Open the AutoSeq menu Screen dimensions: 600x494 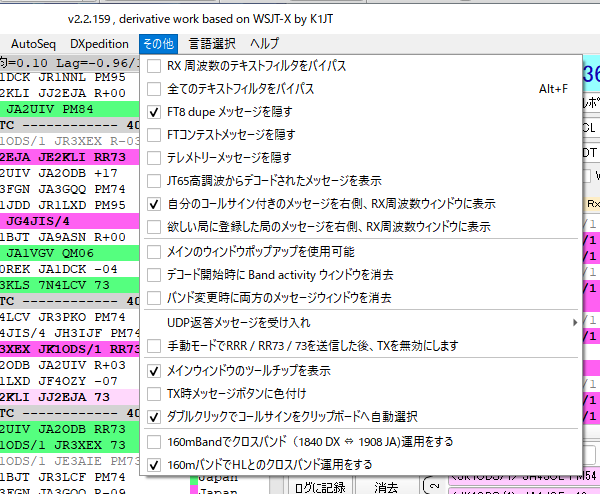[x=33, y=44]
